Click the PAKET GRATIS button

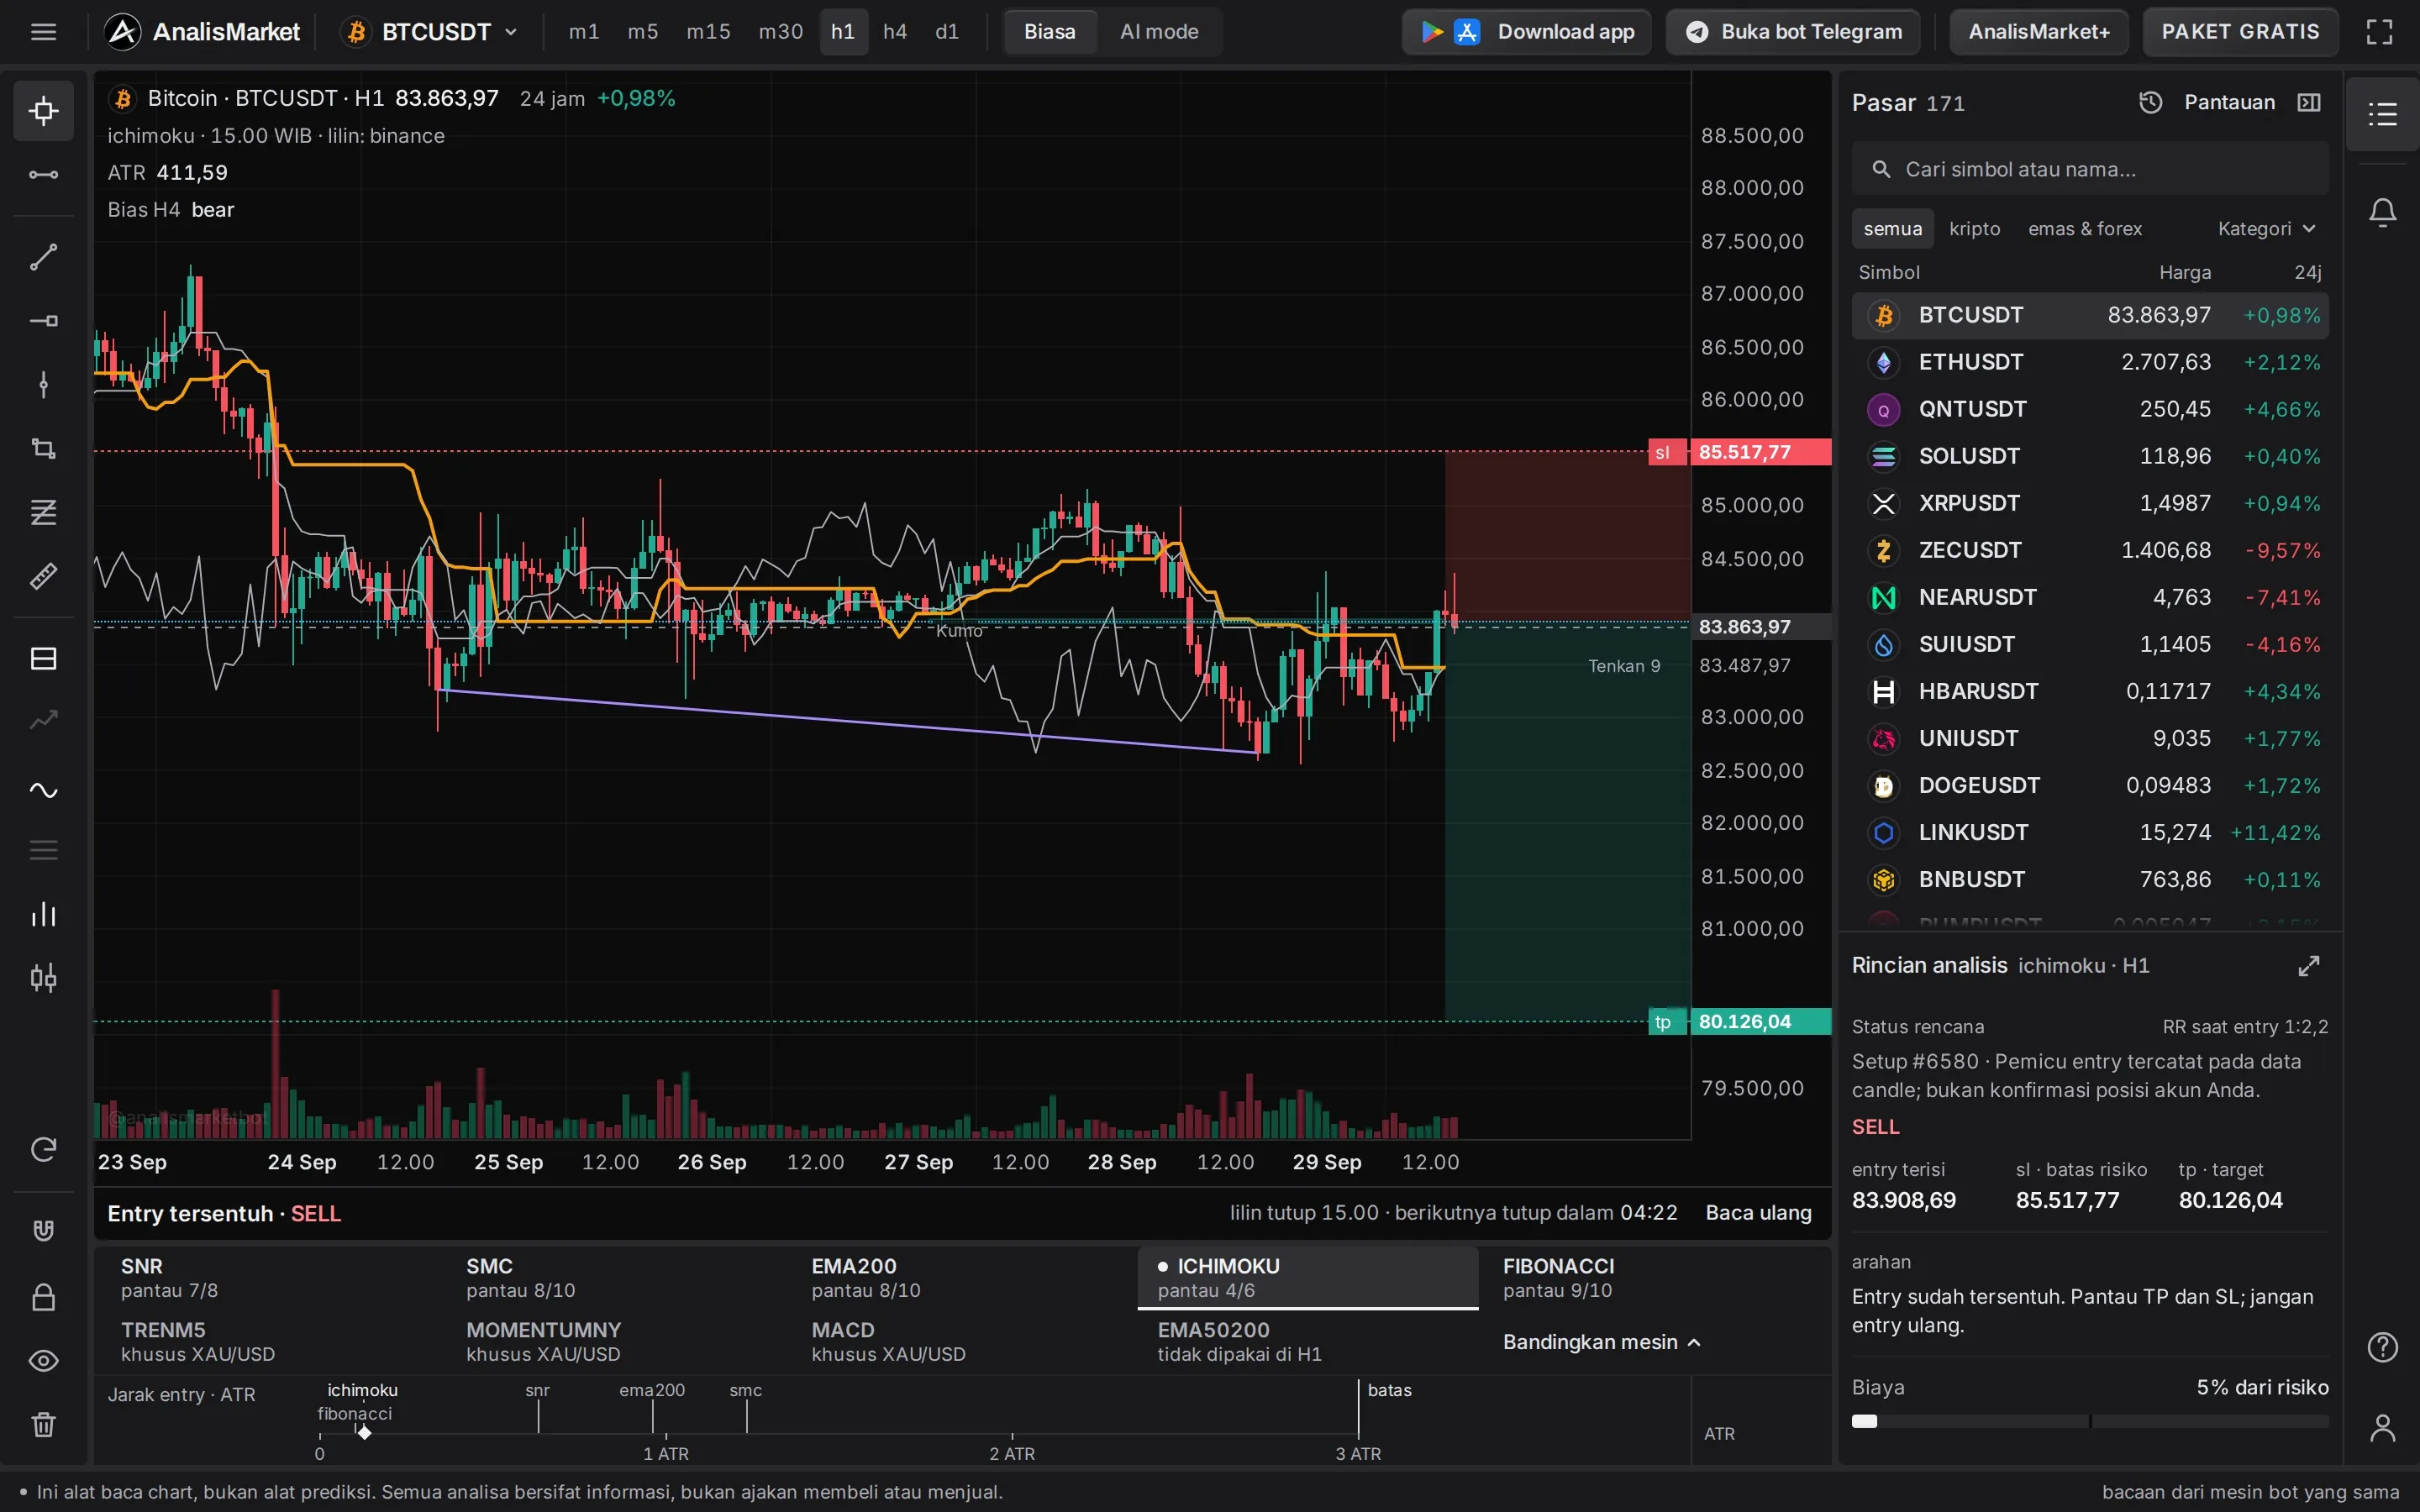click(x=2240, y=32)
